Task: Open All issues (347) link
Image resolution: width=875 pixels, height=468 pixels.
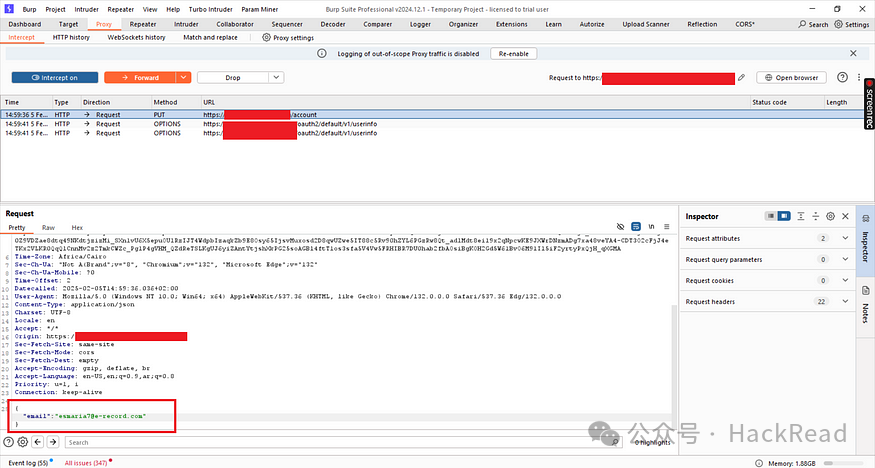Action: 85,463
